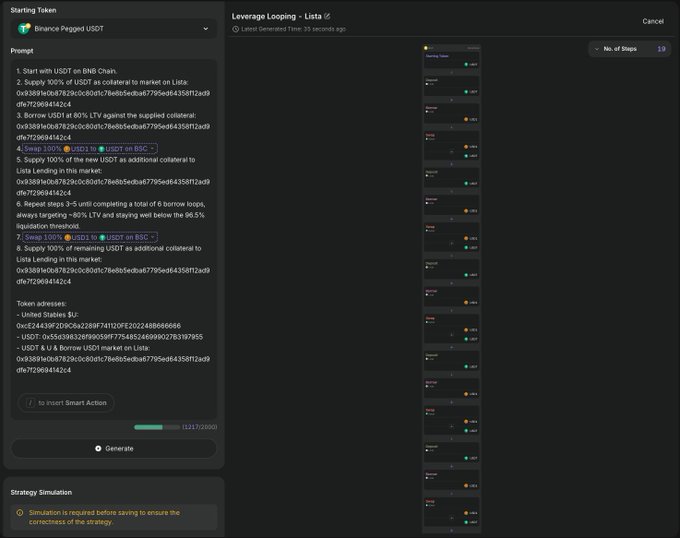Select the second Deposit step card in the flow
This screenshot has width=680, height=538.
tap(451, 178)
